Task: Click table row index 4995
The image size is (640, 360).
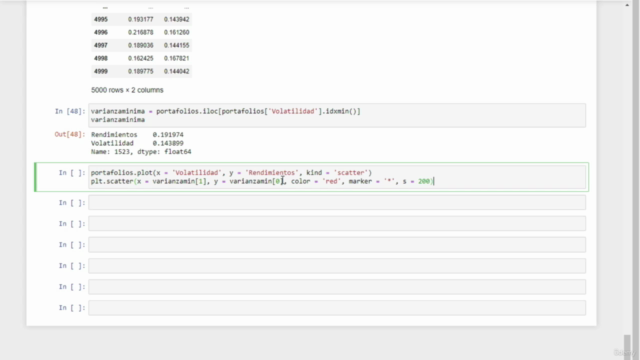Action: (101, 19)
